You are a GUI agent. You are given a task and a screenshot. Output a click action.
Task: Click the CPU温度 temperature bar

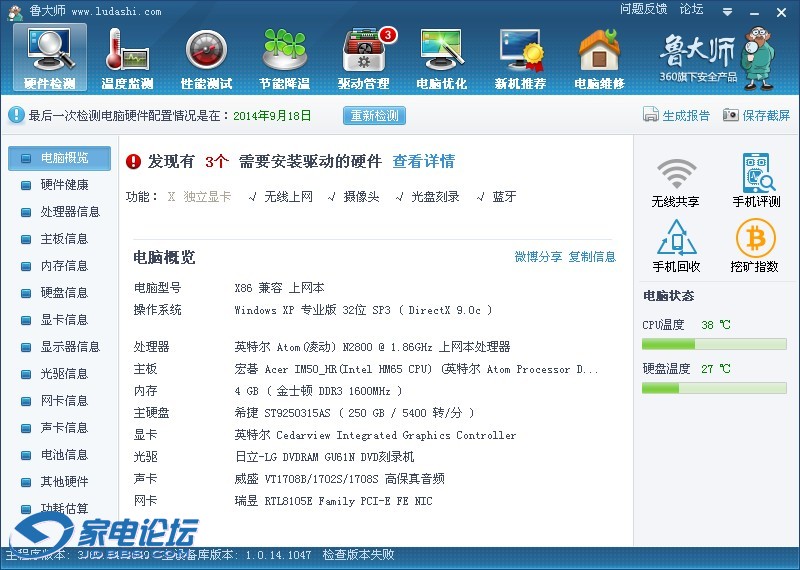pyautogui.click(x=714, y=344)
